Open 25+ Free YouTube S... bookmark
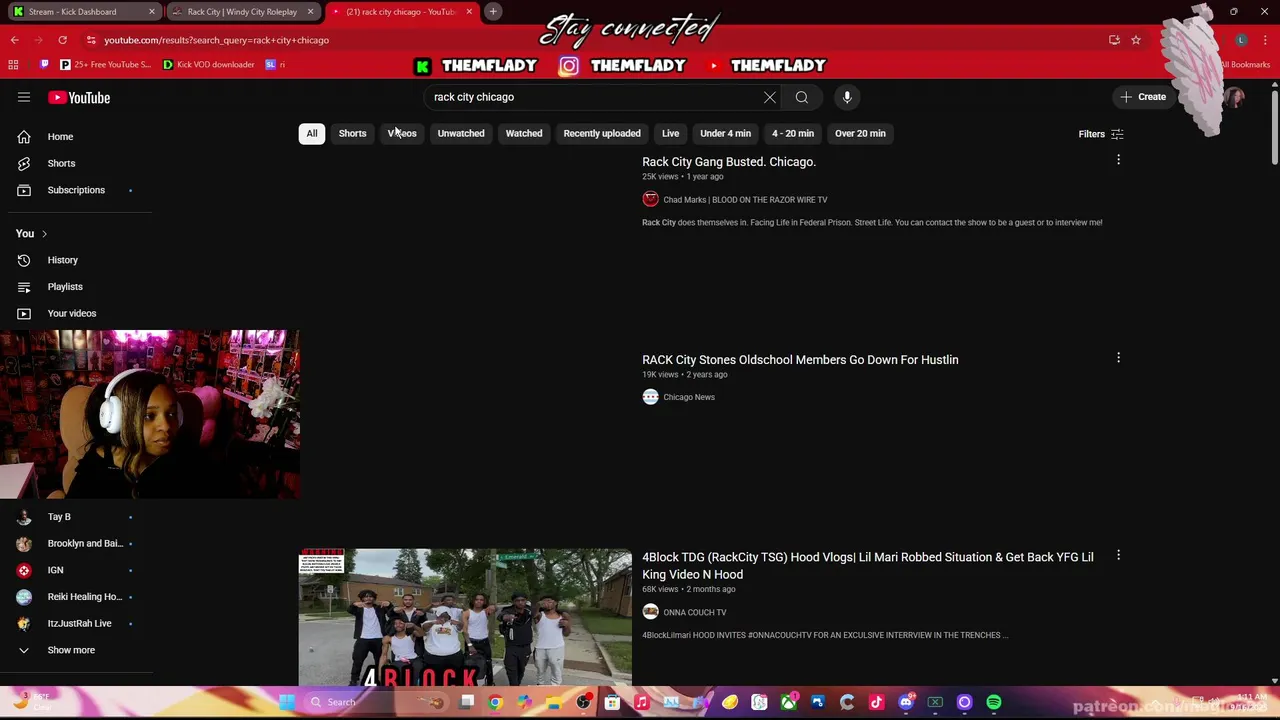Viewport: 1280px width, 720px height. [x=105, y=64]
